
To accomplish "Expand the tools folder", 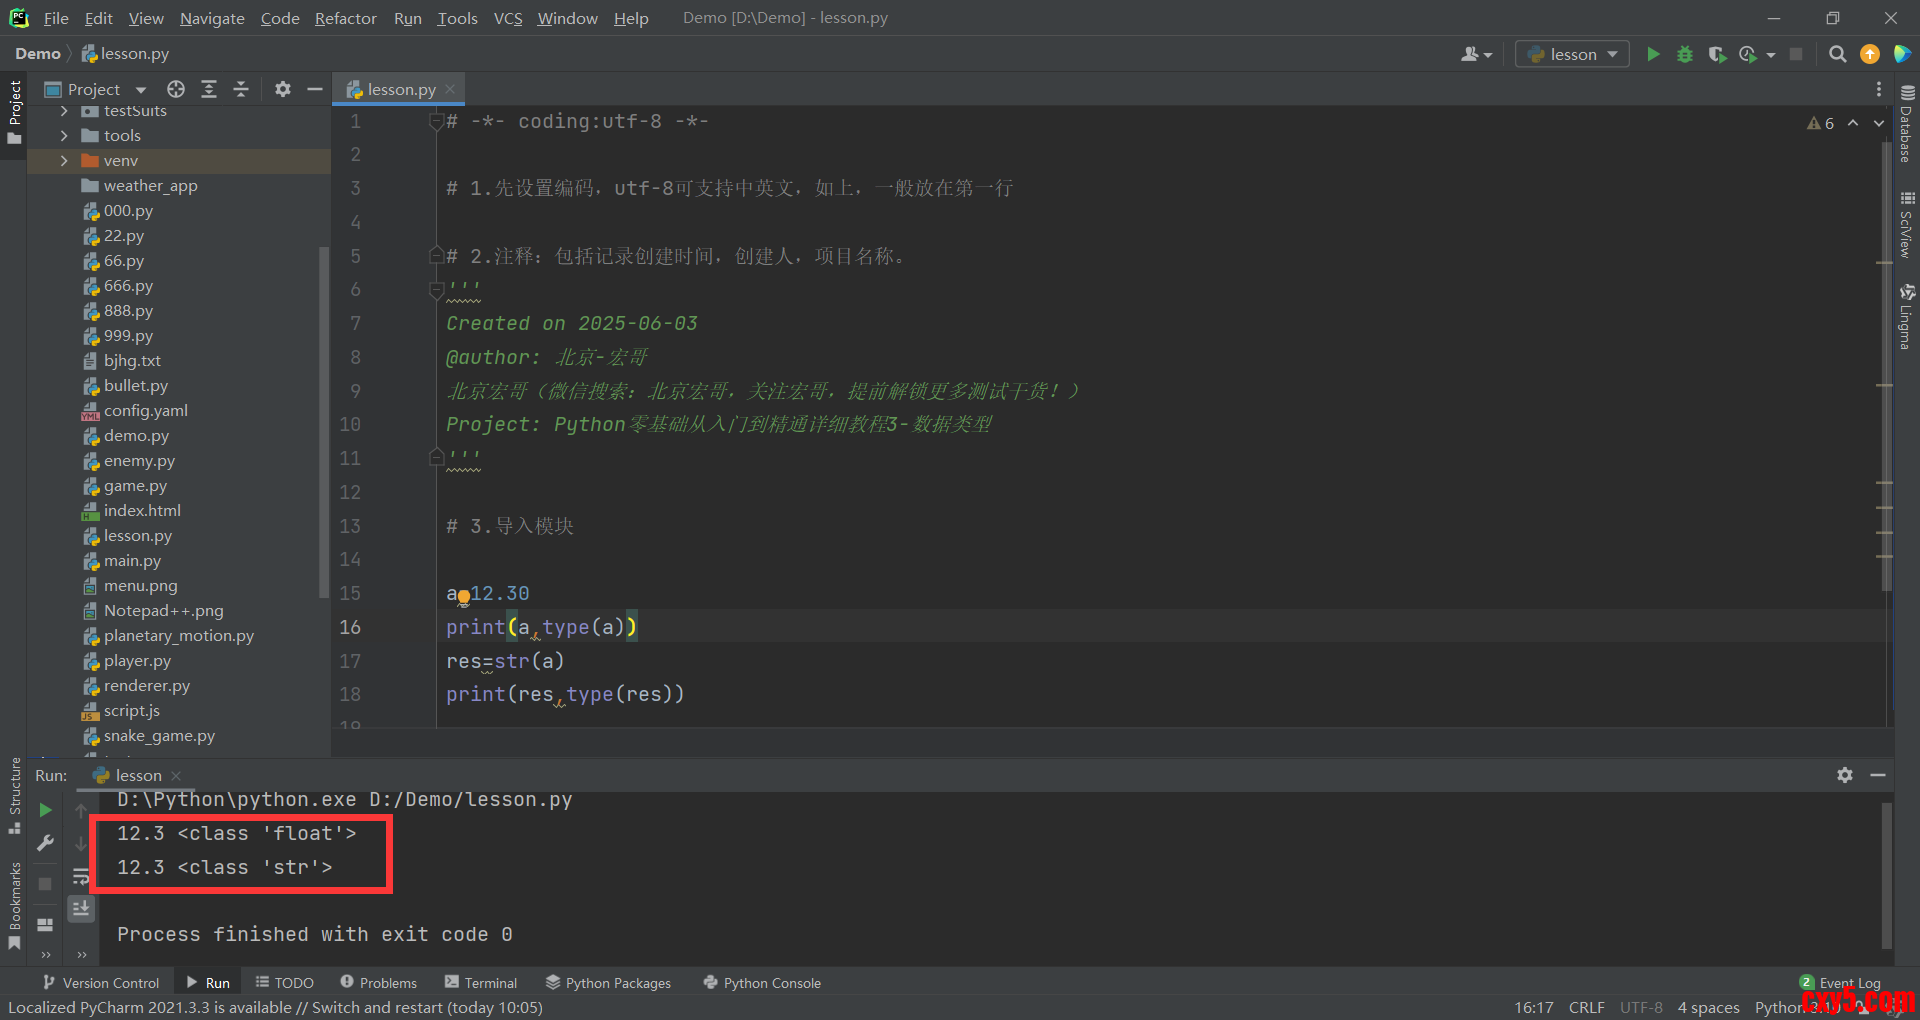I will pyautogui.click(x=64, y=136).
